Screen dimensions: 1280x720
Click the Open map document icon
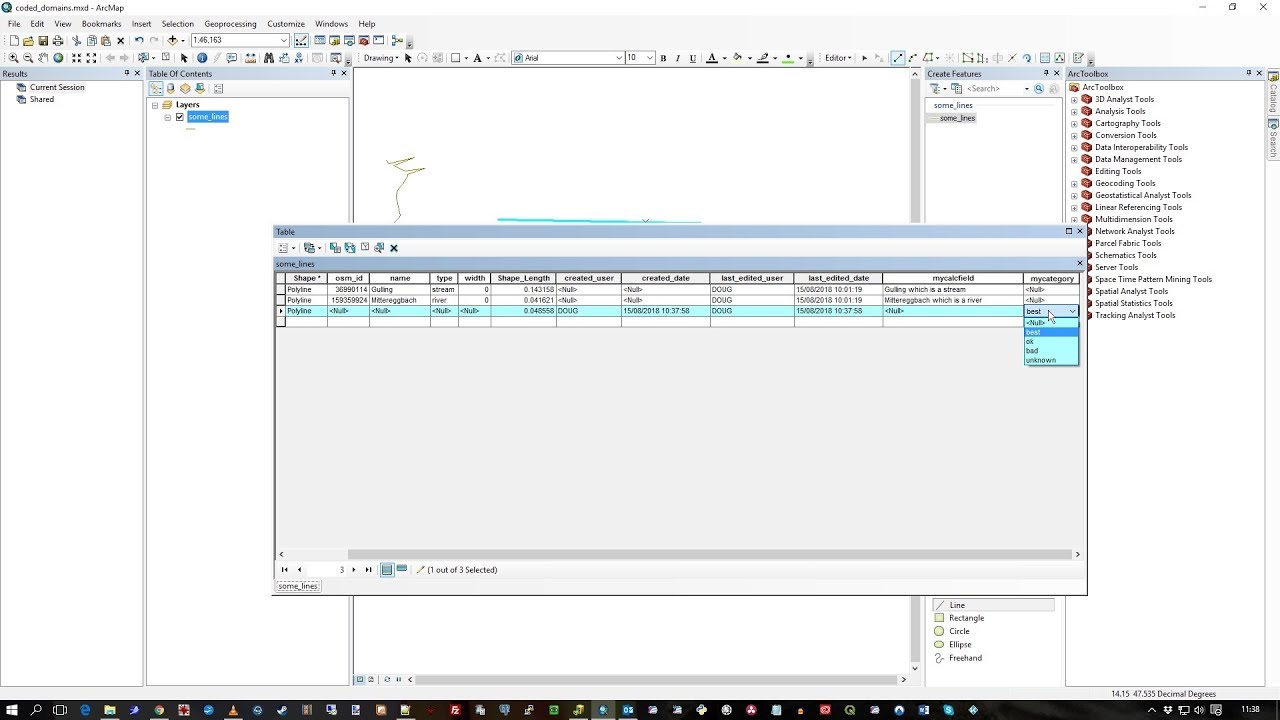click(28, 41)
